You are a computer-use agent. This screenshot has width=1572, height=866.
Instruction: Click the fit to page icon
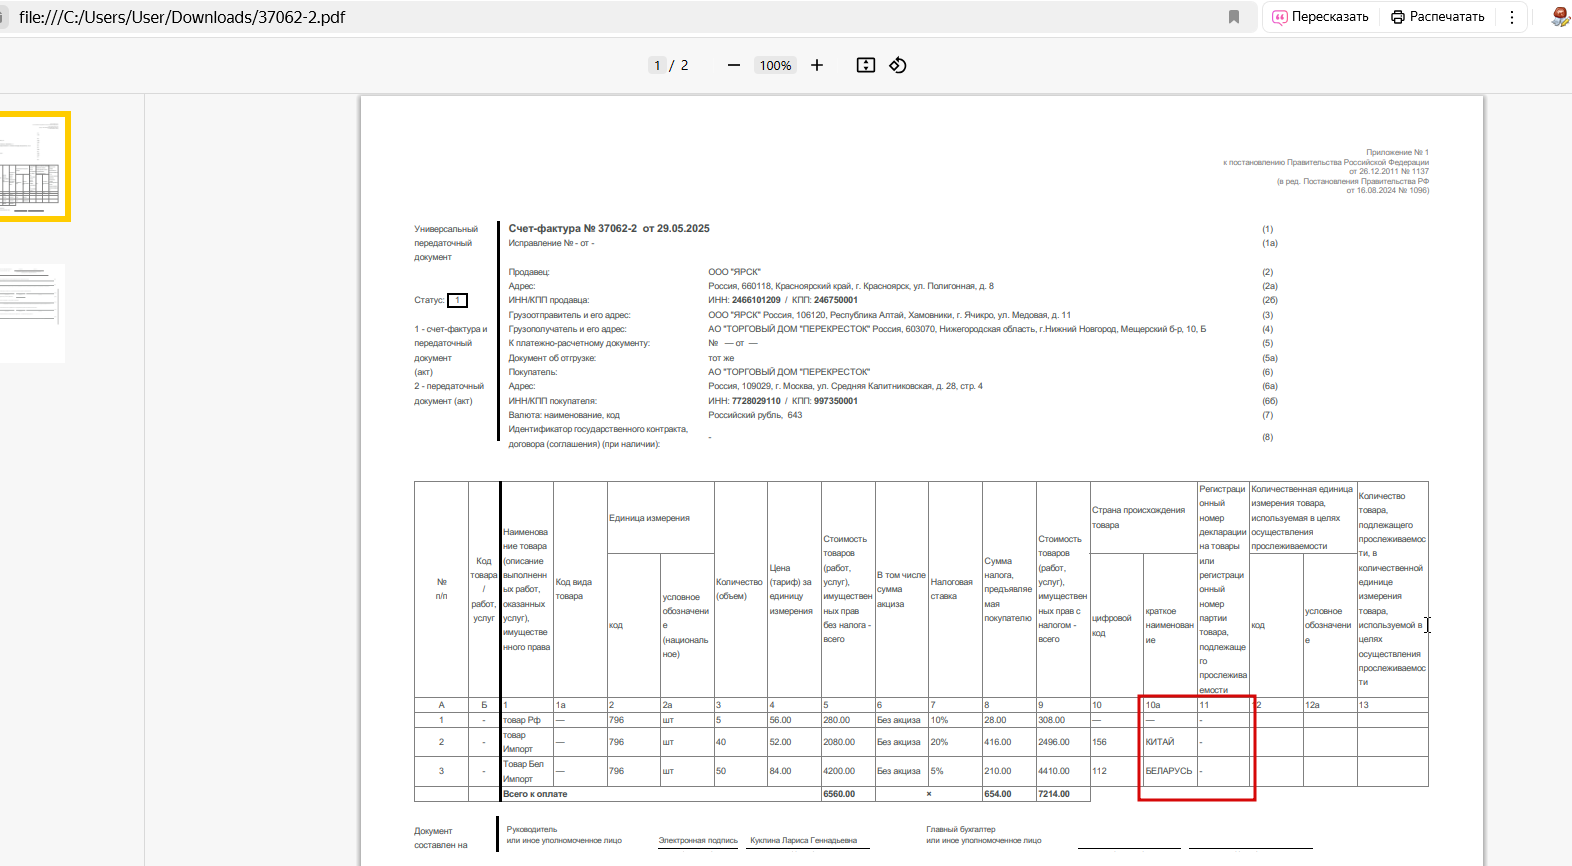click(866, 65)
